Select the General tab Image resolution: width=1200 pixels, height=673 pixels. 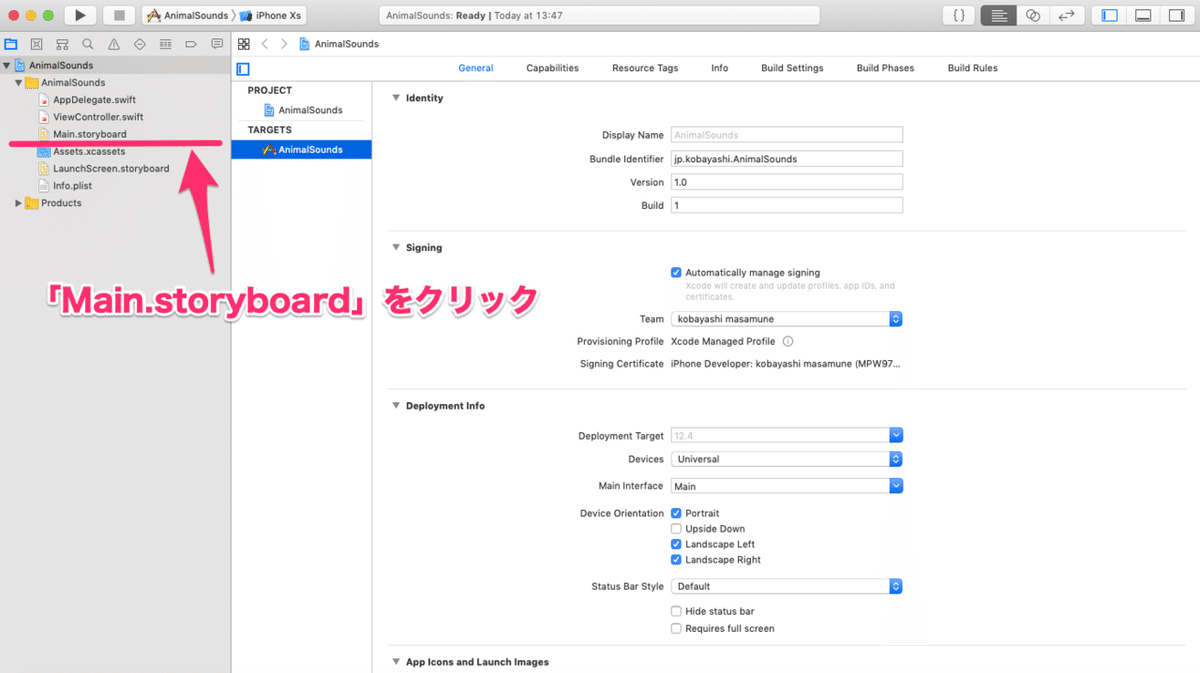pyautogui.click(x=476, y=68)
